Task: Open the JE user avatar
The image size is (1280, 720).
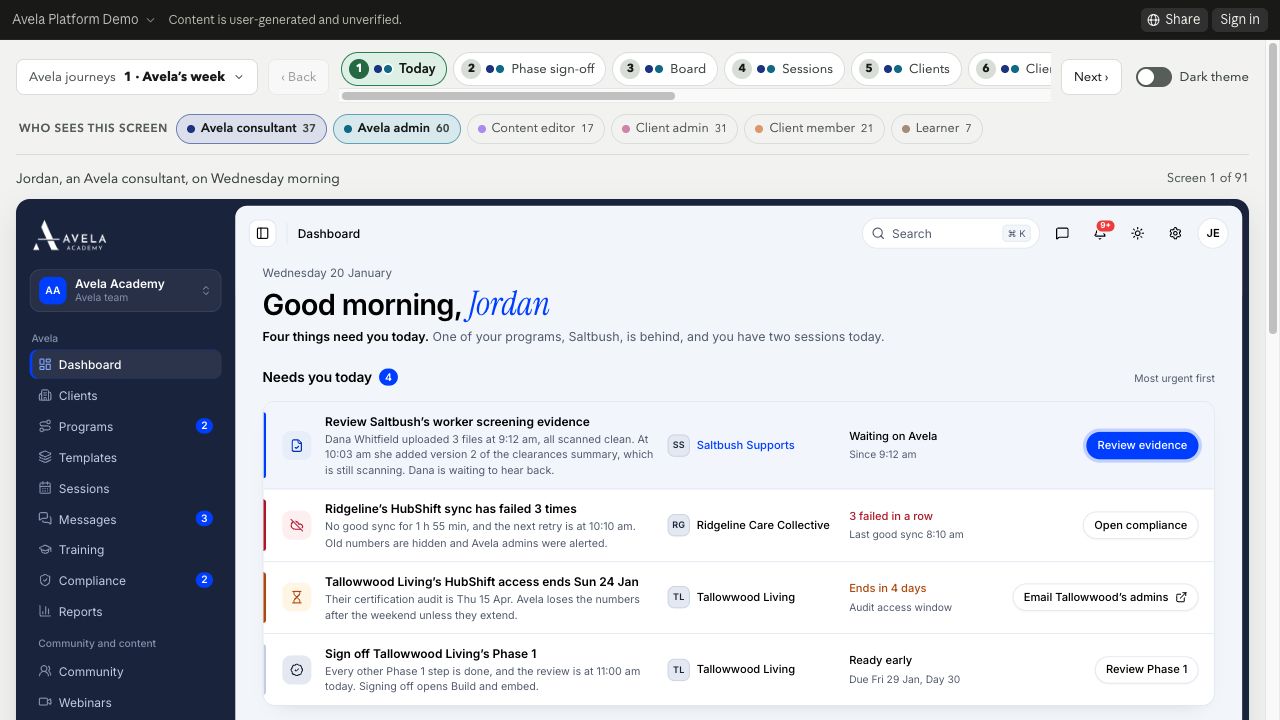Action: (1213, 233)
